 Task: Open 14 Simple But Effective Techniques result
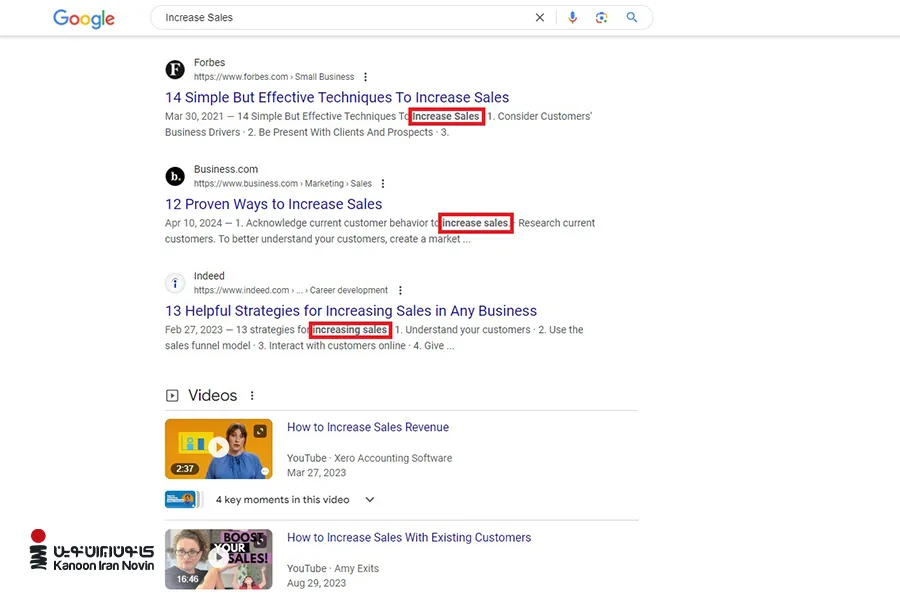[337, 97]
